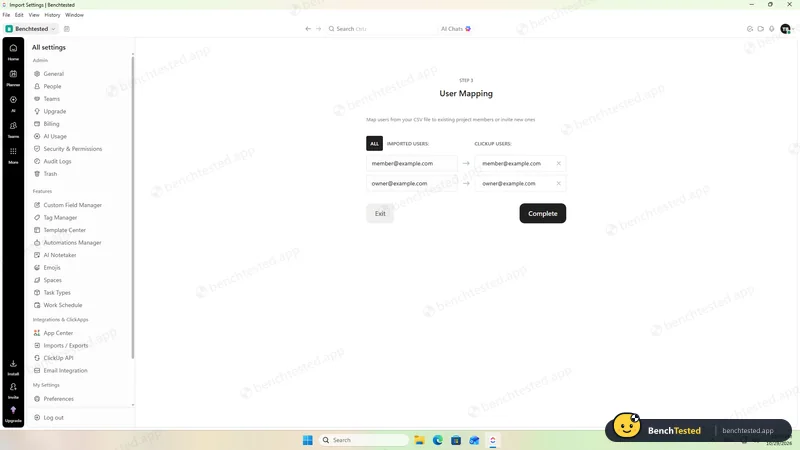
Task: Open the Windows Start menu
Action: pyautogui.click(x=308, y=440)
